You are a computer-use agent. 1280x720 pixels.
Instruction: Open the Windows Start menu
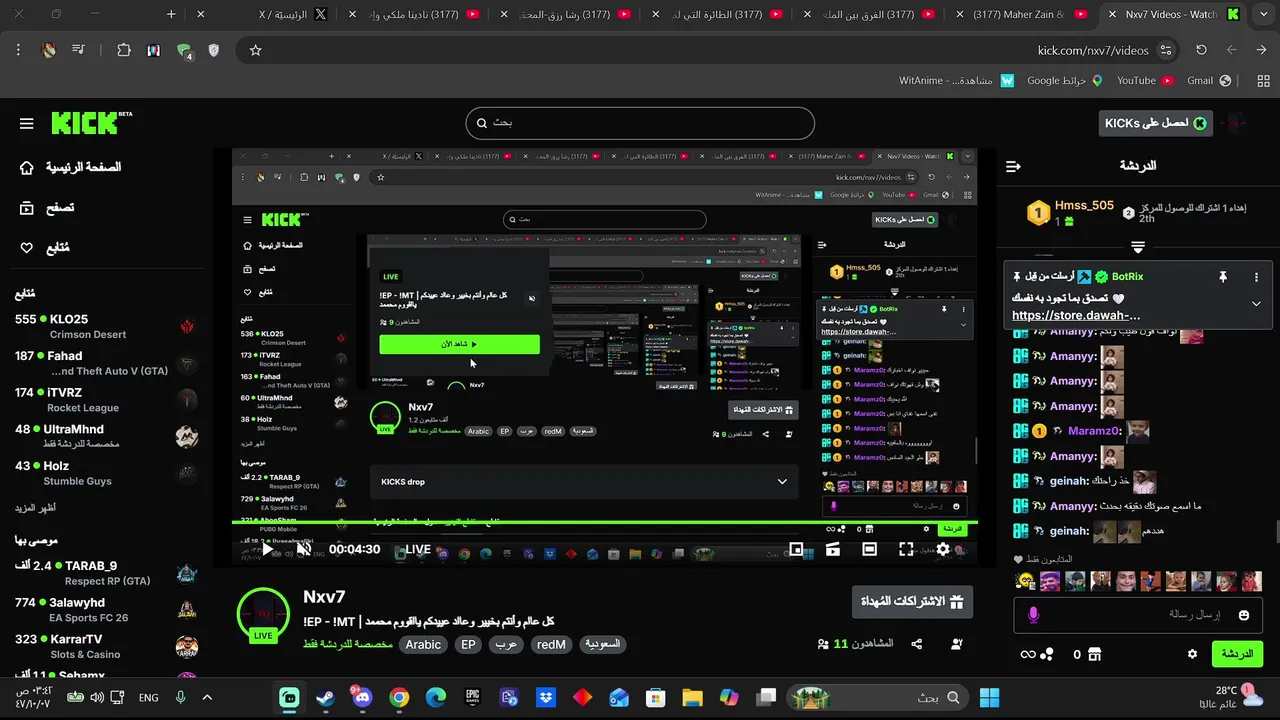coord(989,697)
